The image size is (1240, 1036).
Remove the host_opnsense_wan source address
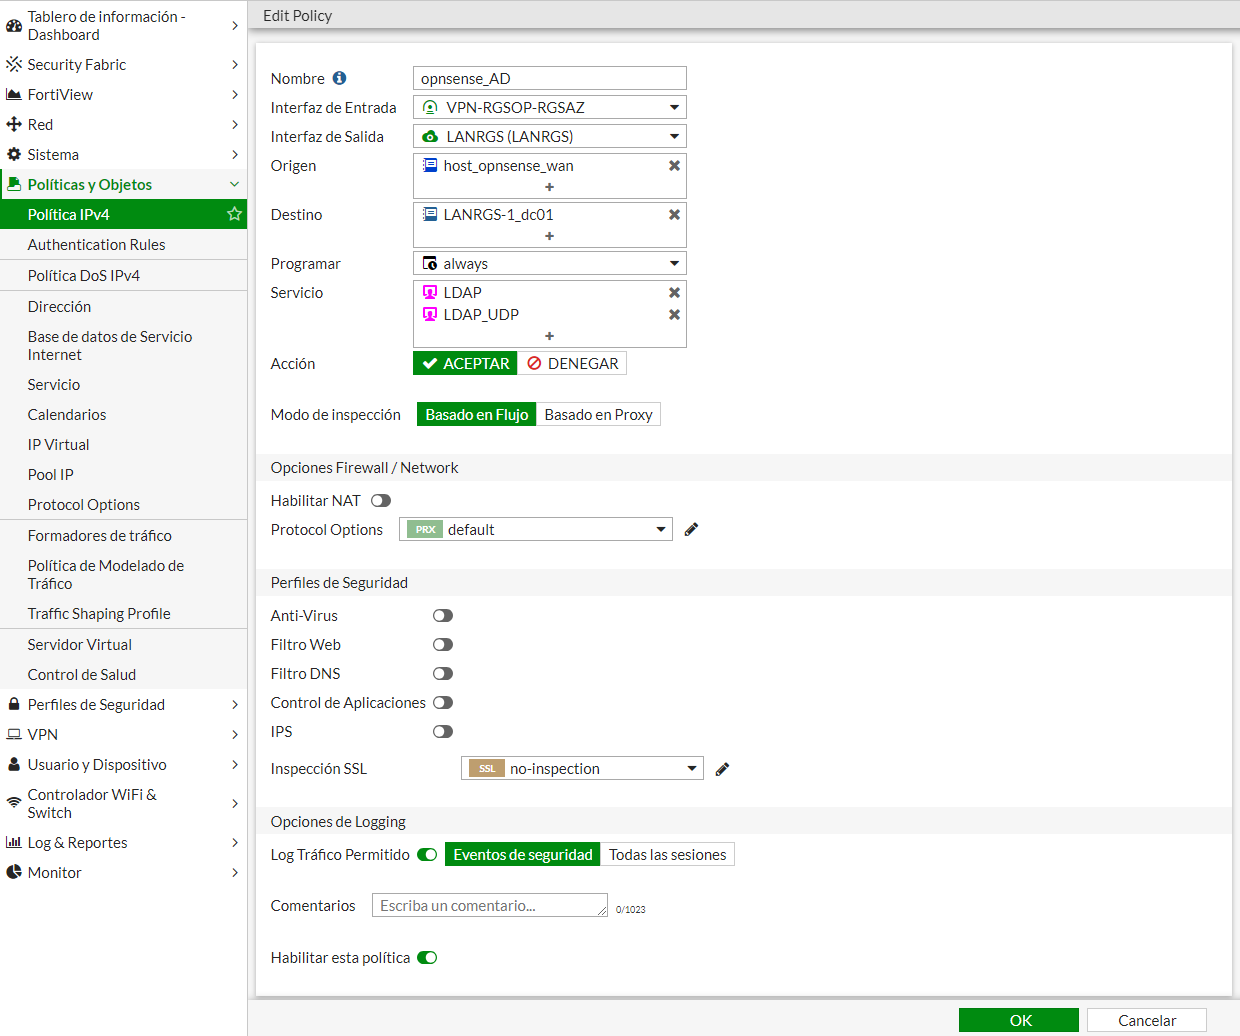(x=674, y=166)
